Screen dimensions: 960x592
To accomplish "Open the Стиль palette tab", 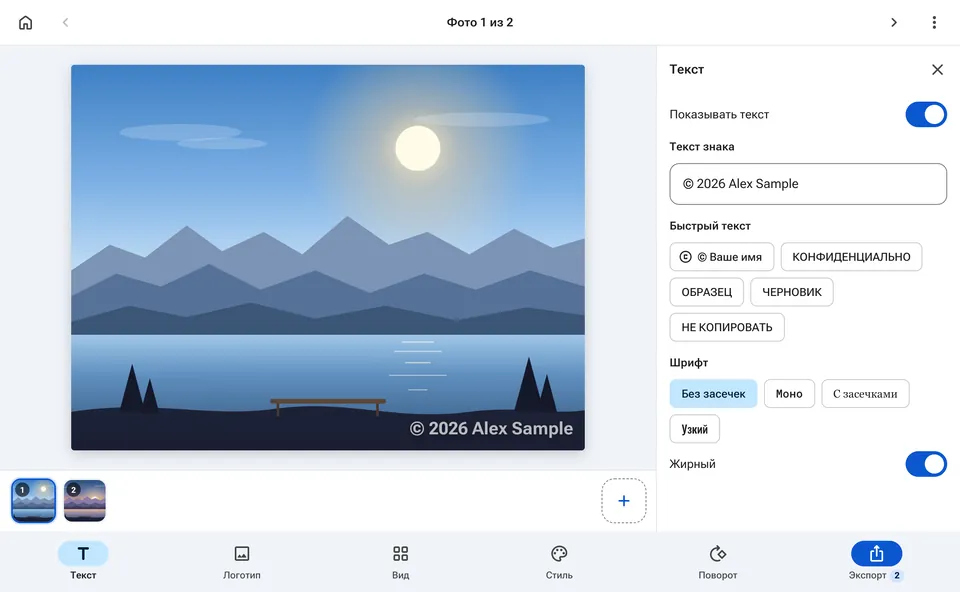I will (559, 562).
